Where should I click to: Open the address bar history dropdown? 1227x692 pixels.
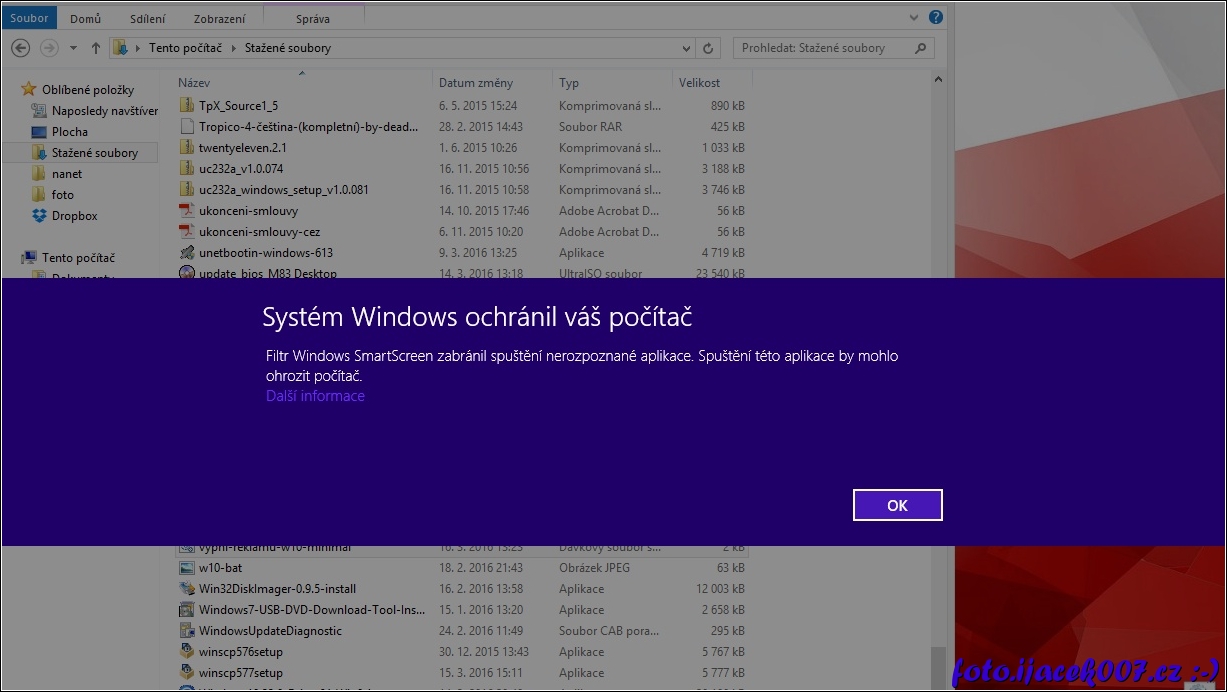[685, 48]
